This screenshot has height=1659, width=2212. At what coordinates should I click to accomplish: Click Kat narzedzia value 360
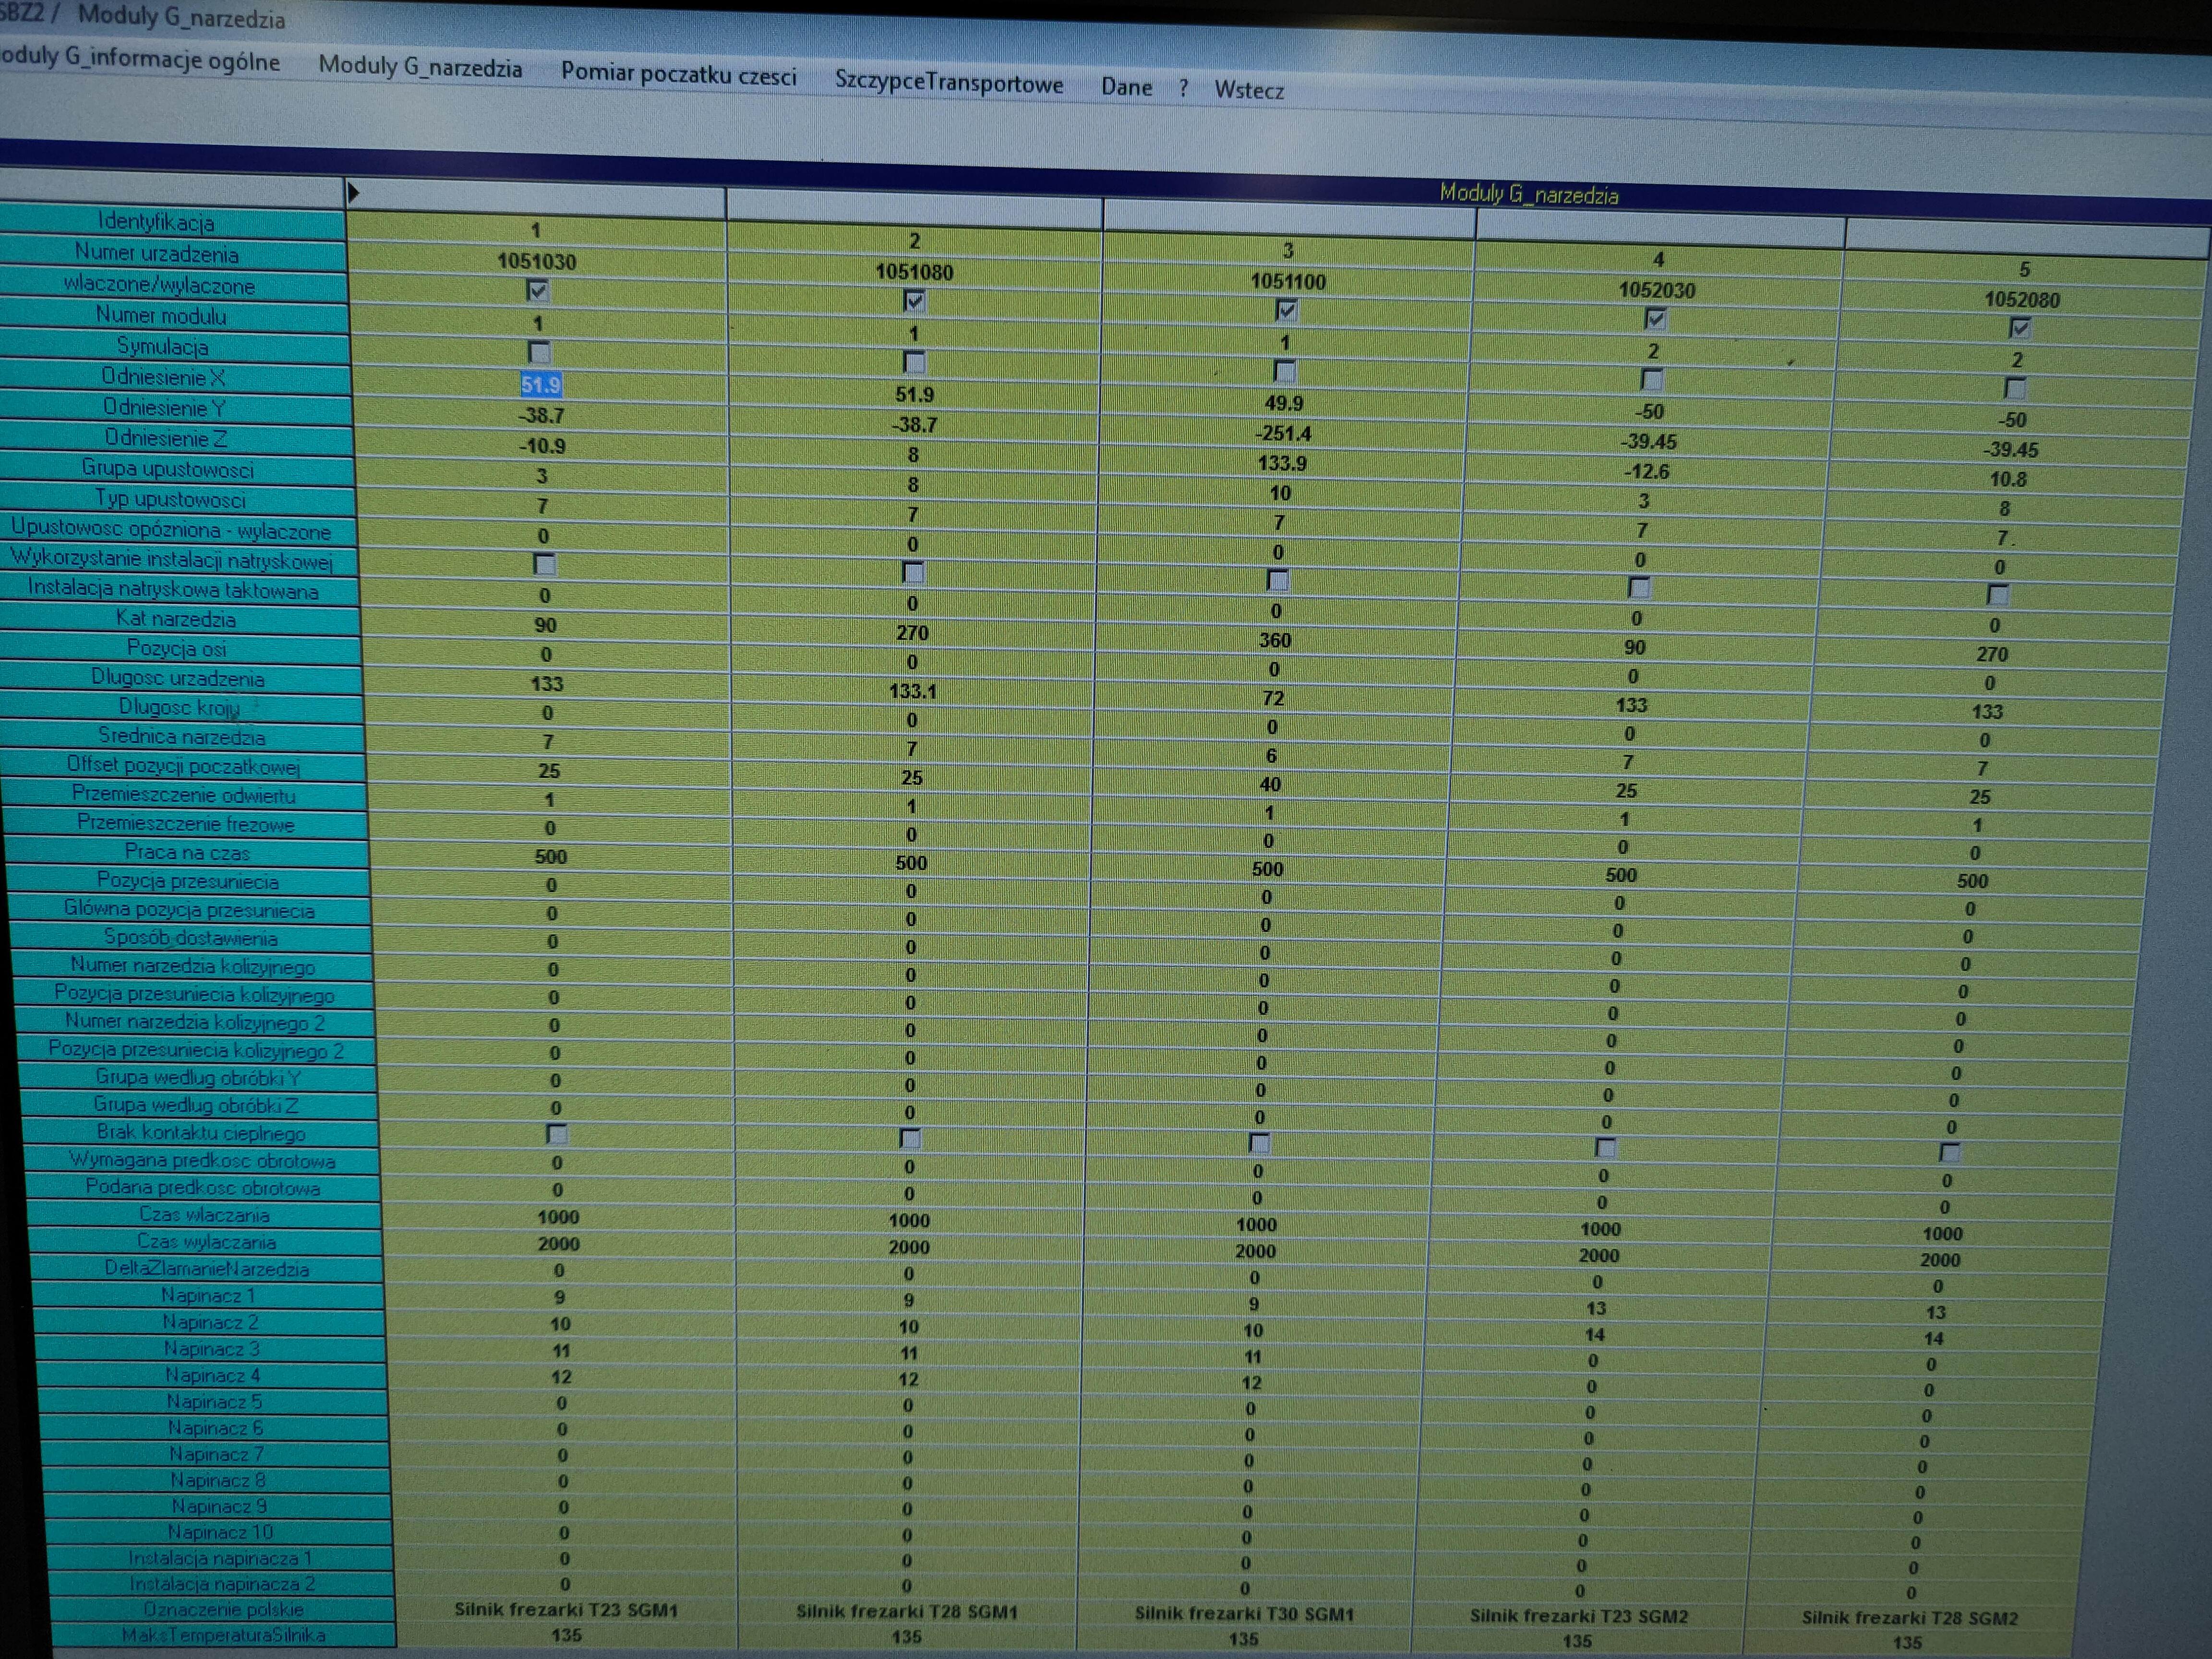(x=1274, y=640)
